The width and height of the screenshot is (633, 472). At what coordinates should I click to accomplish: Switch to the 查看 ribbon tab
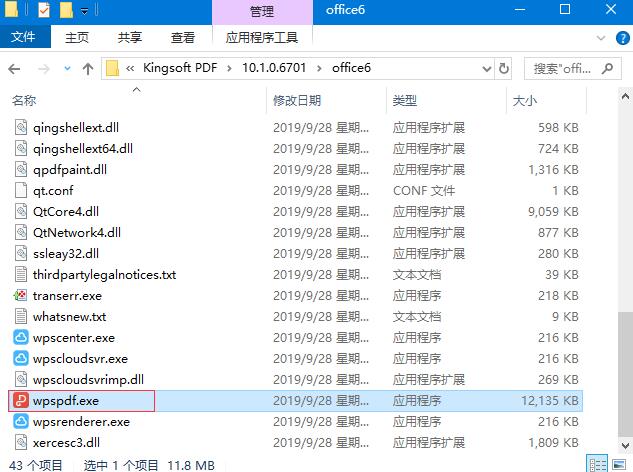pos(182,38)
